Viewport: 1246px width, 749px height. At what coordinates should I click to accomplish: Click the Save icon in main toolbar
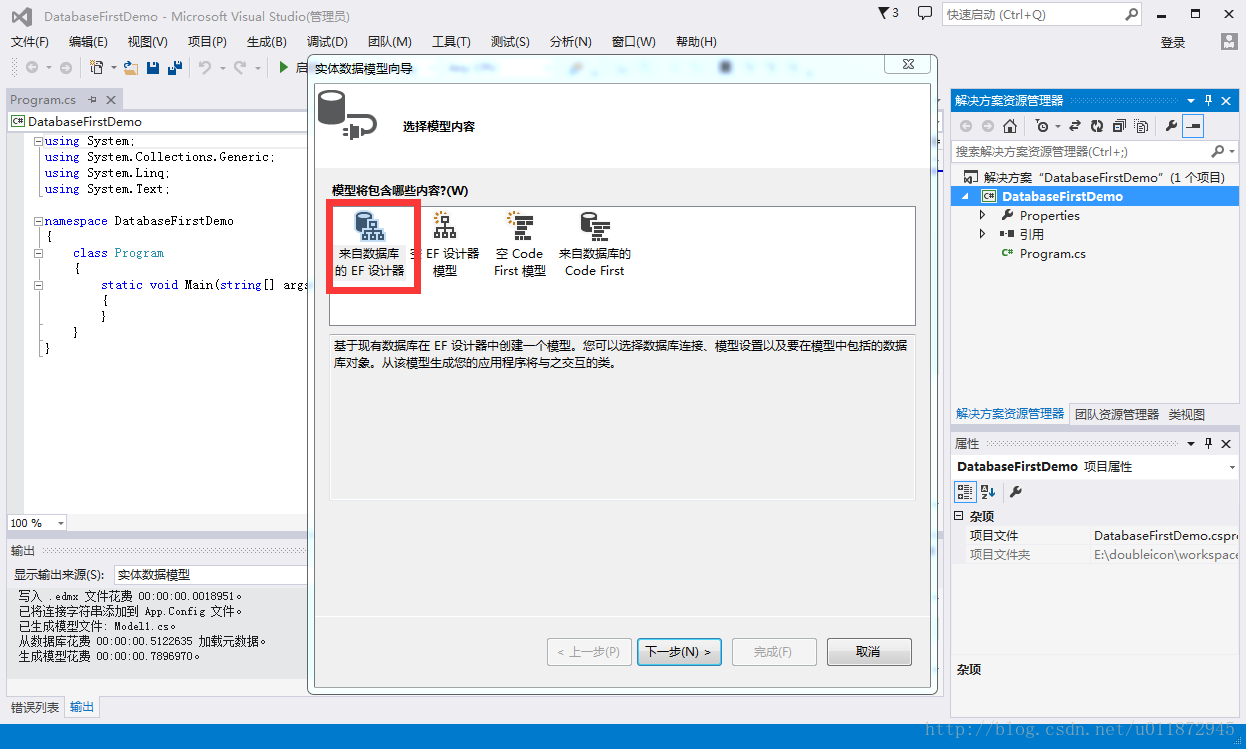(153, 68)
